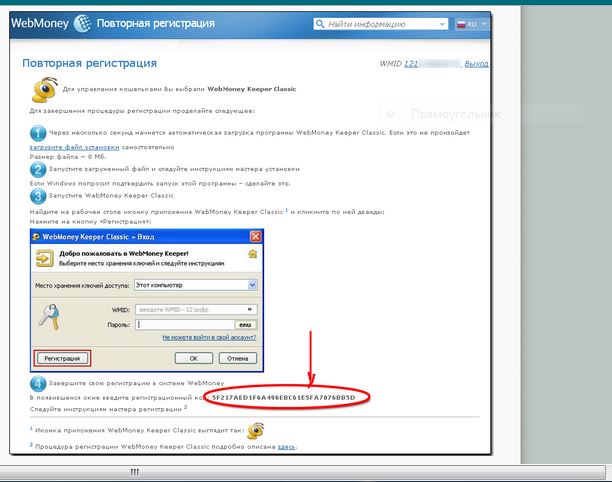The width and height of the screenshot is (612, 482).
Task: Click the WMID input field in the dialog
Action: (196, 309)
